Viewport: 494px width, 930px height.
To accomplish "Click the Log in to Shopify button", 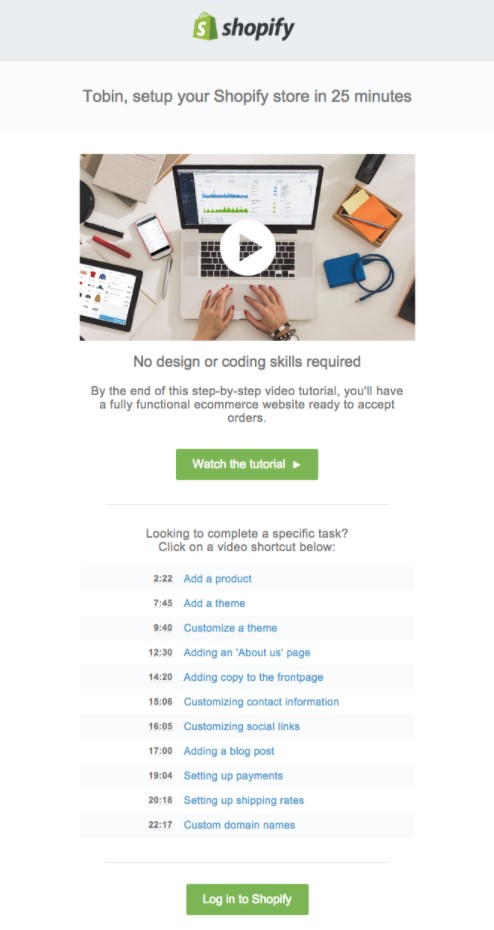I will 247,899.
